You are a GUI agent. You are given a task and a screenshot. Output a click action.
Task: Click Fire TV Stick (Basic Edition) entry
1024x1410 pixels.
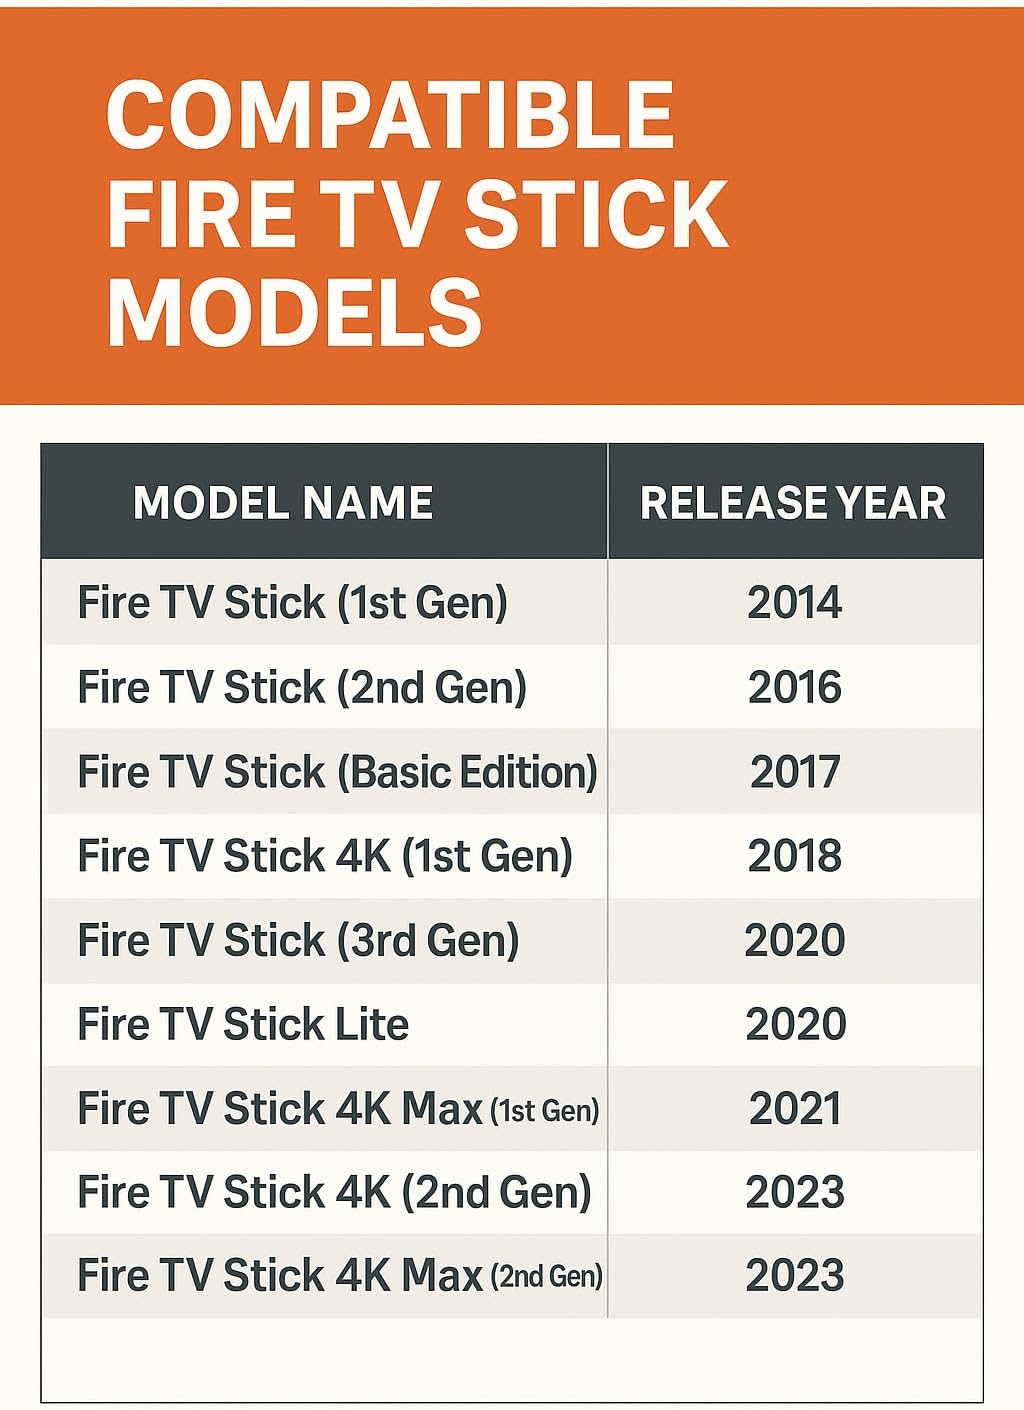click(x=337, y=772)
